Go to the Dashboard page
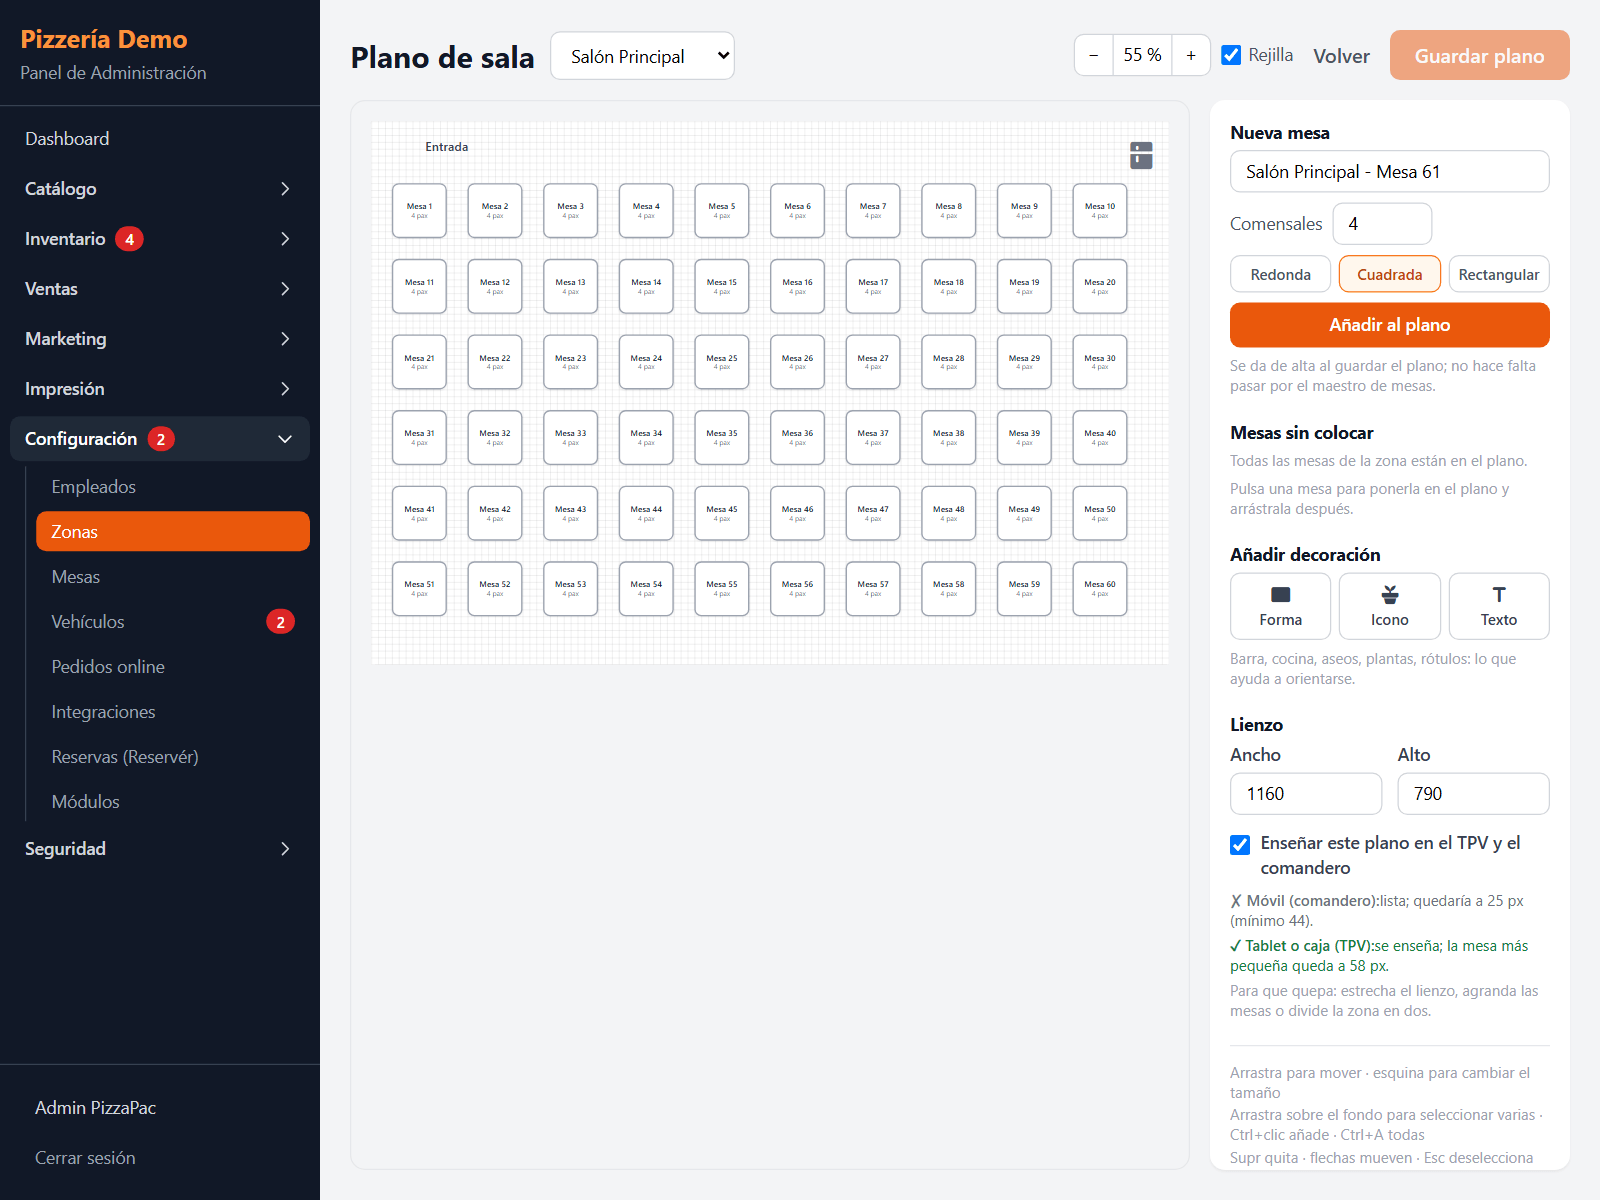The height and width of the screenshot is (1200, 1600). click(x=160, y=139)
